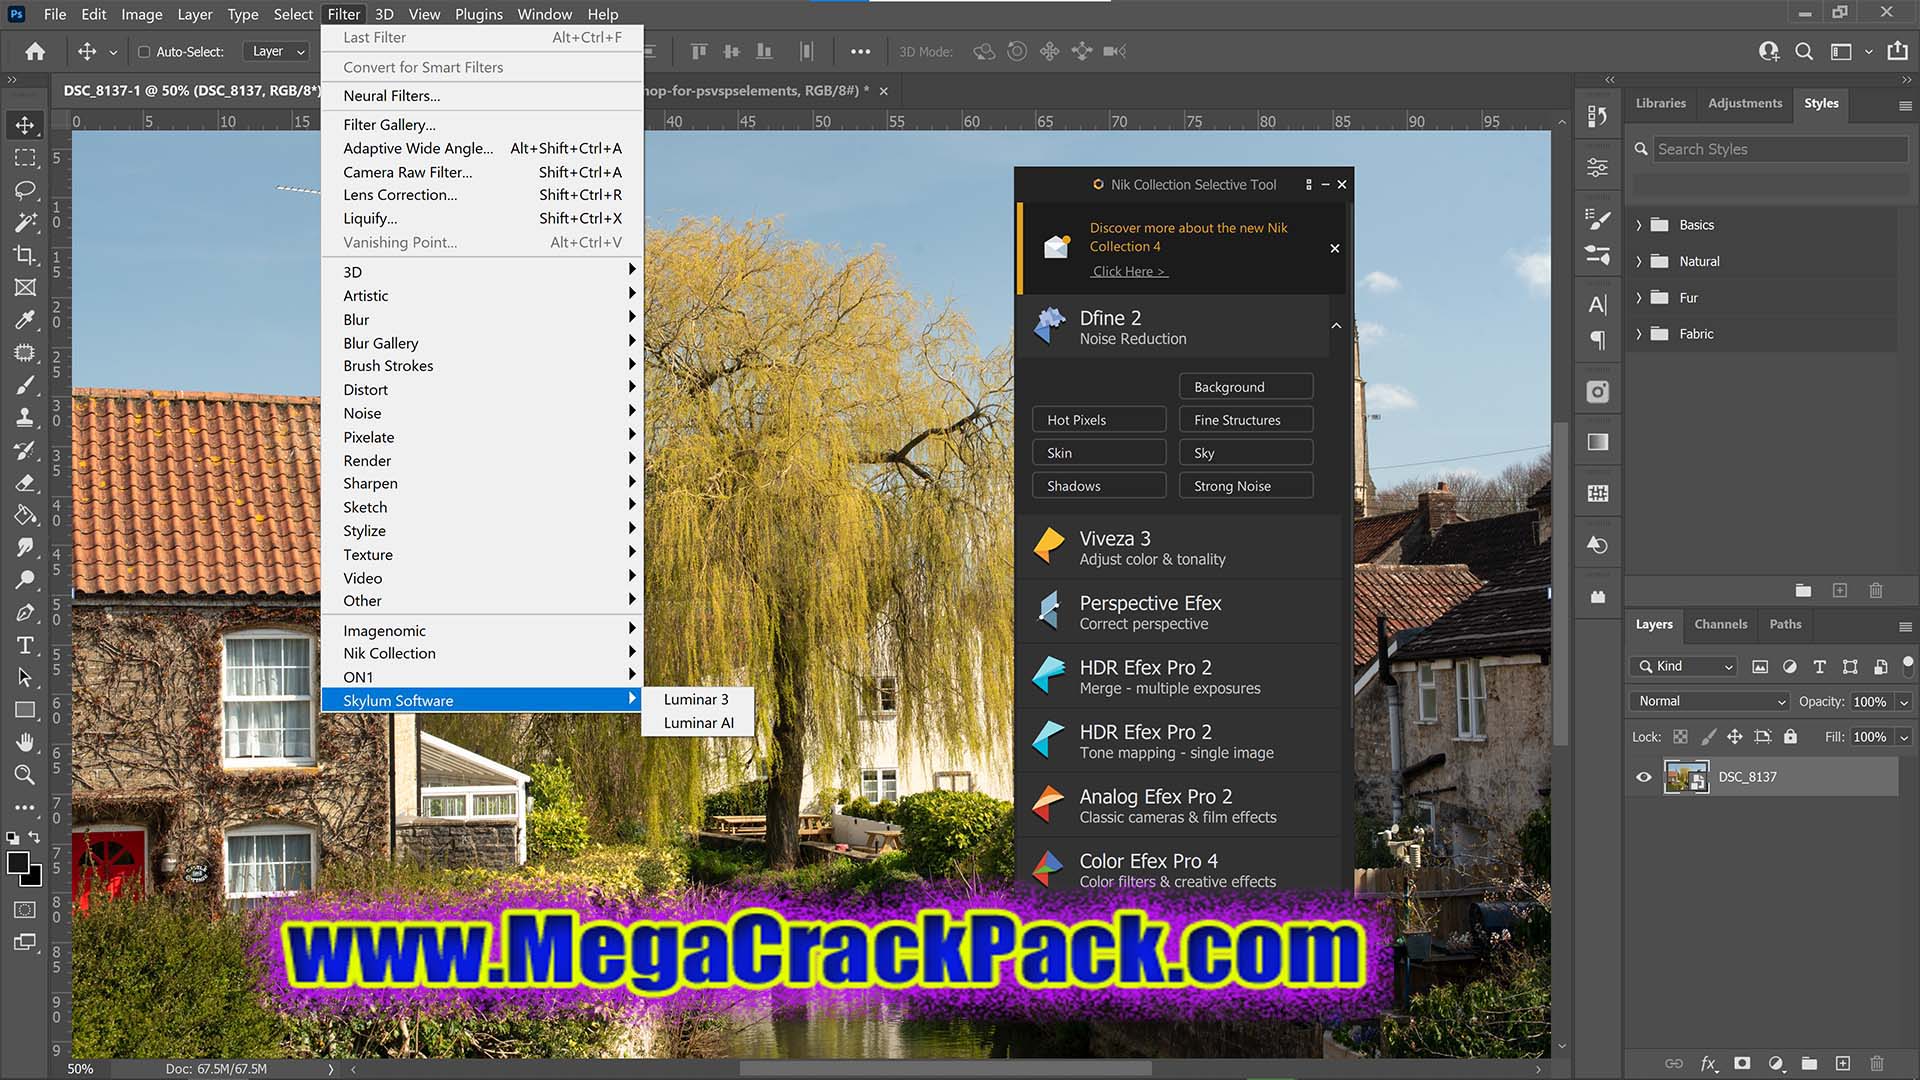
Task: Switch layer filtering on or off
Action: (x=1908, y=664)
